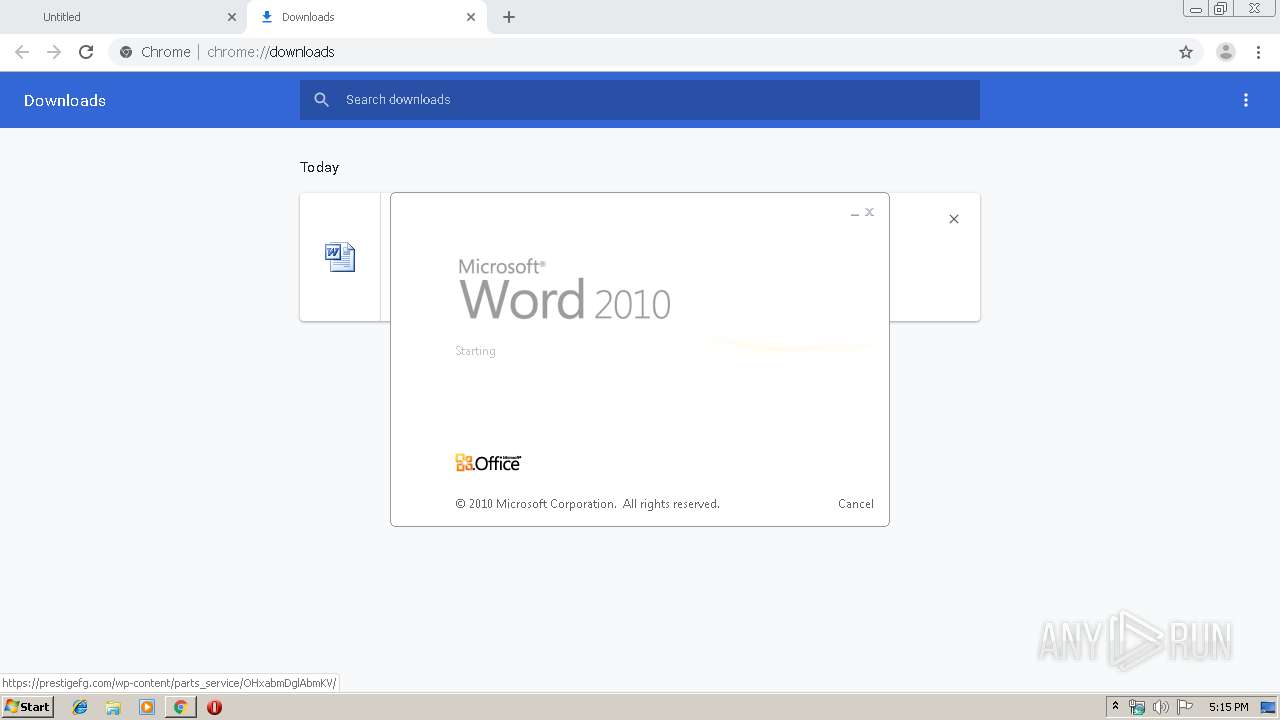
Task: Click the Chrome site info chip
Action: [155, 52]
